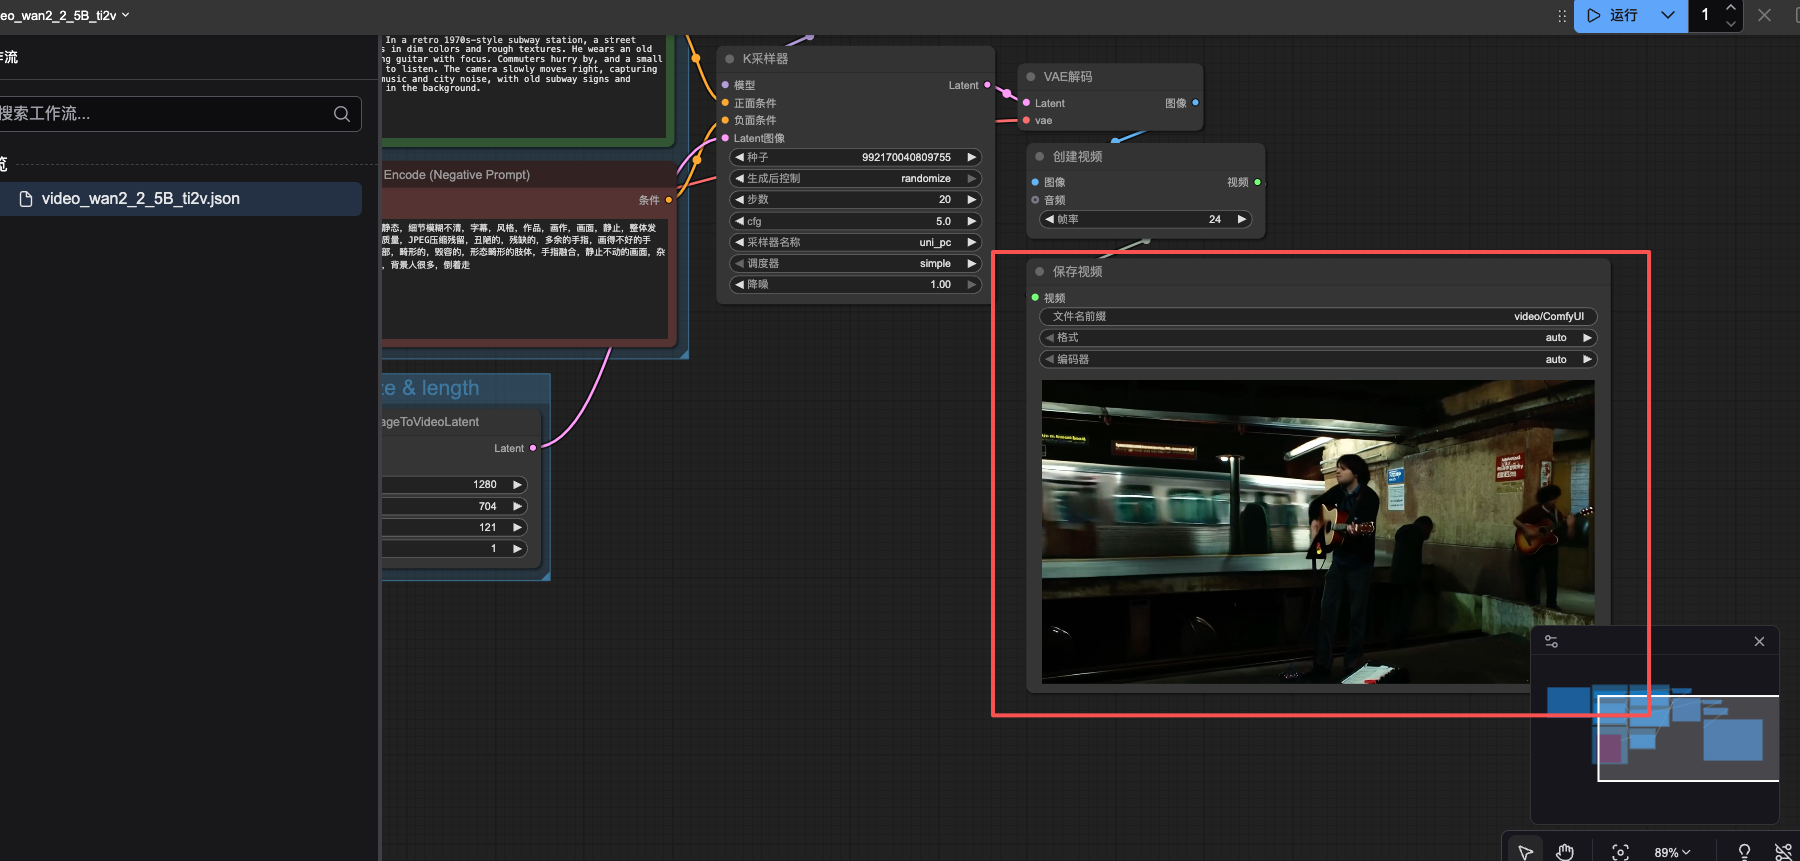Increase batch count with up arrow
Viewport: 1800px width, 861px height.
(x=1731, y=8)
